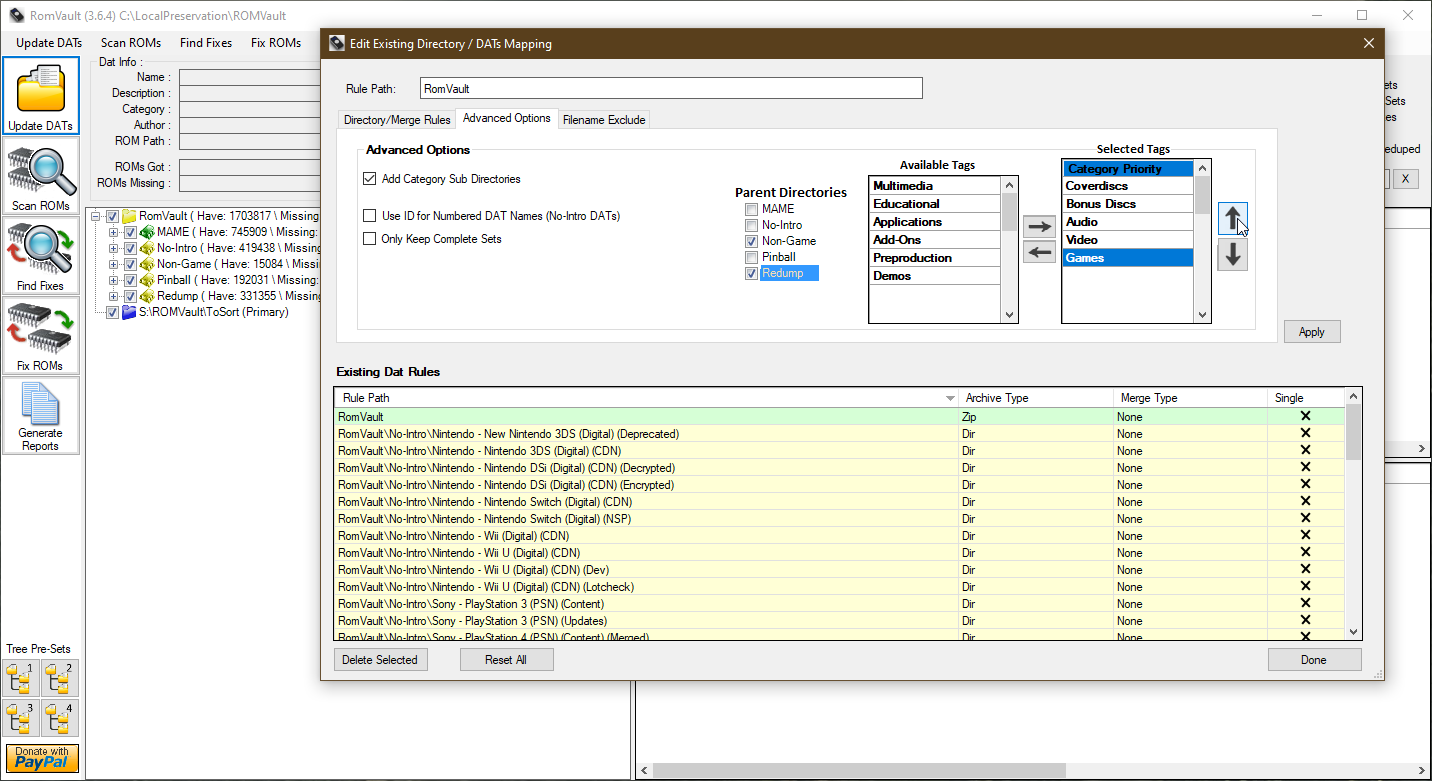The image size is (1432, 781).
Task: Click Selected Tags list down arrow
Action: click(1203, 315)
